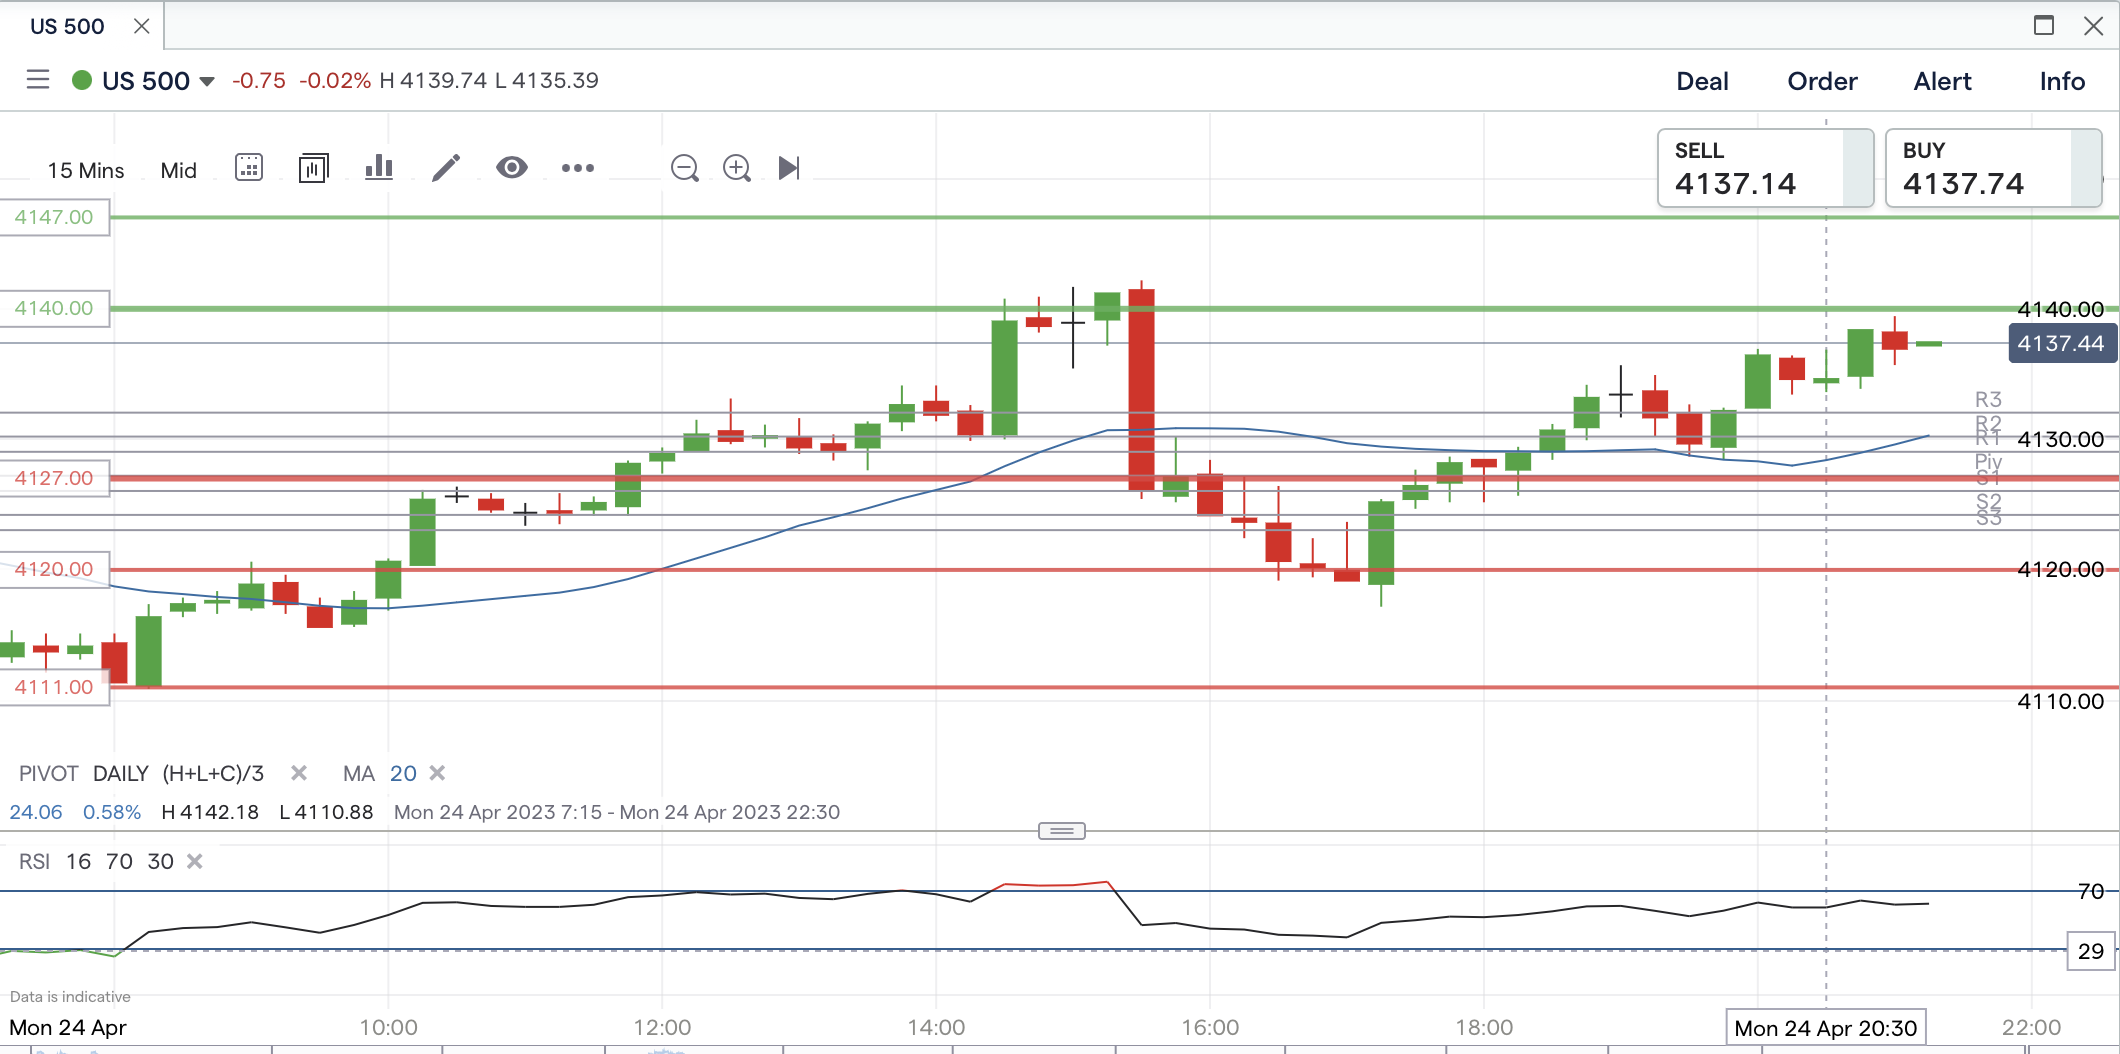
Task: Remove the PIVOT indicator
Action: (x=298, y=773)
